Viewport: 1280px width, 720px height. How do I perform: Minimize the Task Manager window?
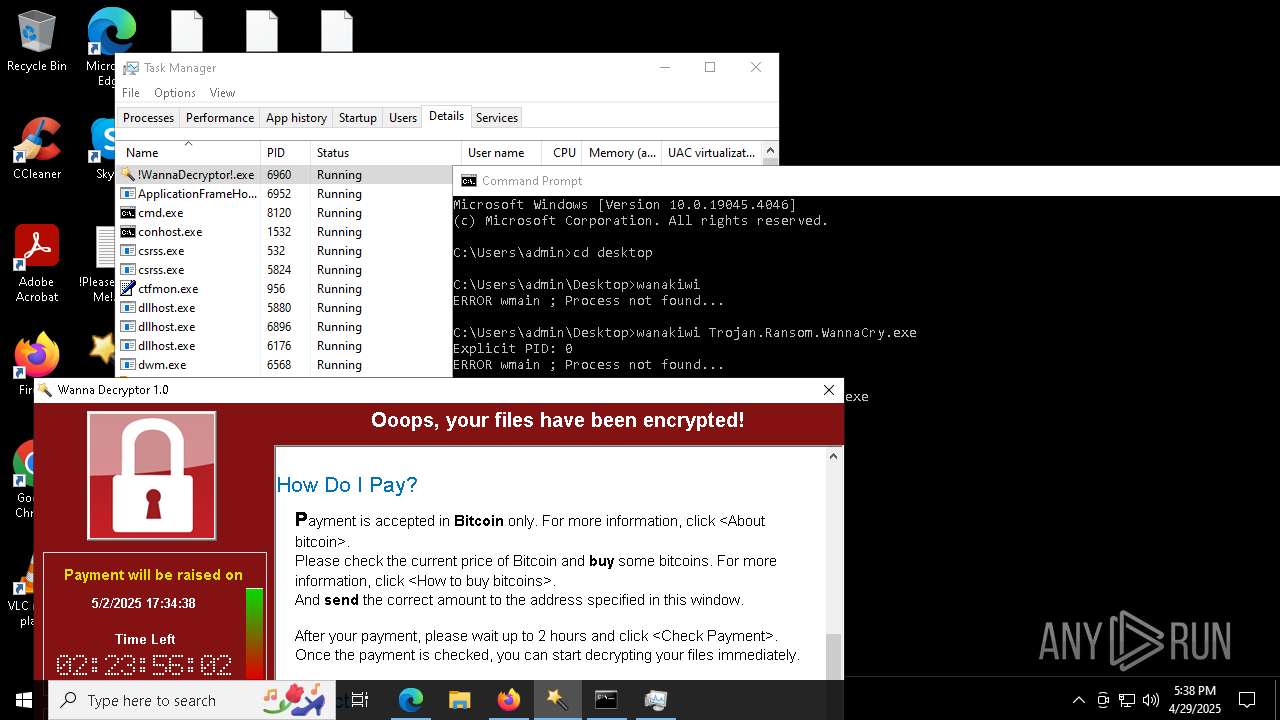pos(665,67)
